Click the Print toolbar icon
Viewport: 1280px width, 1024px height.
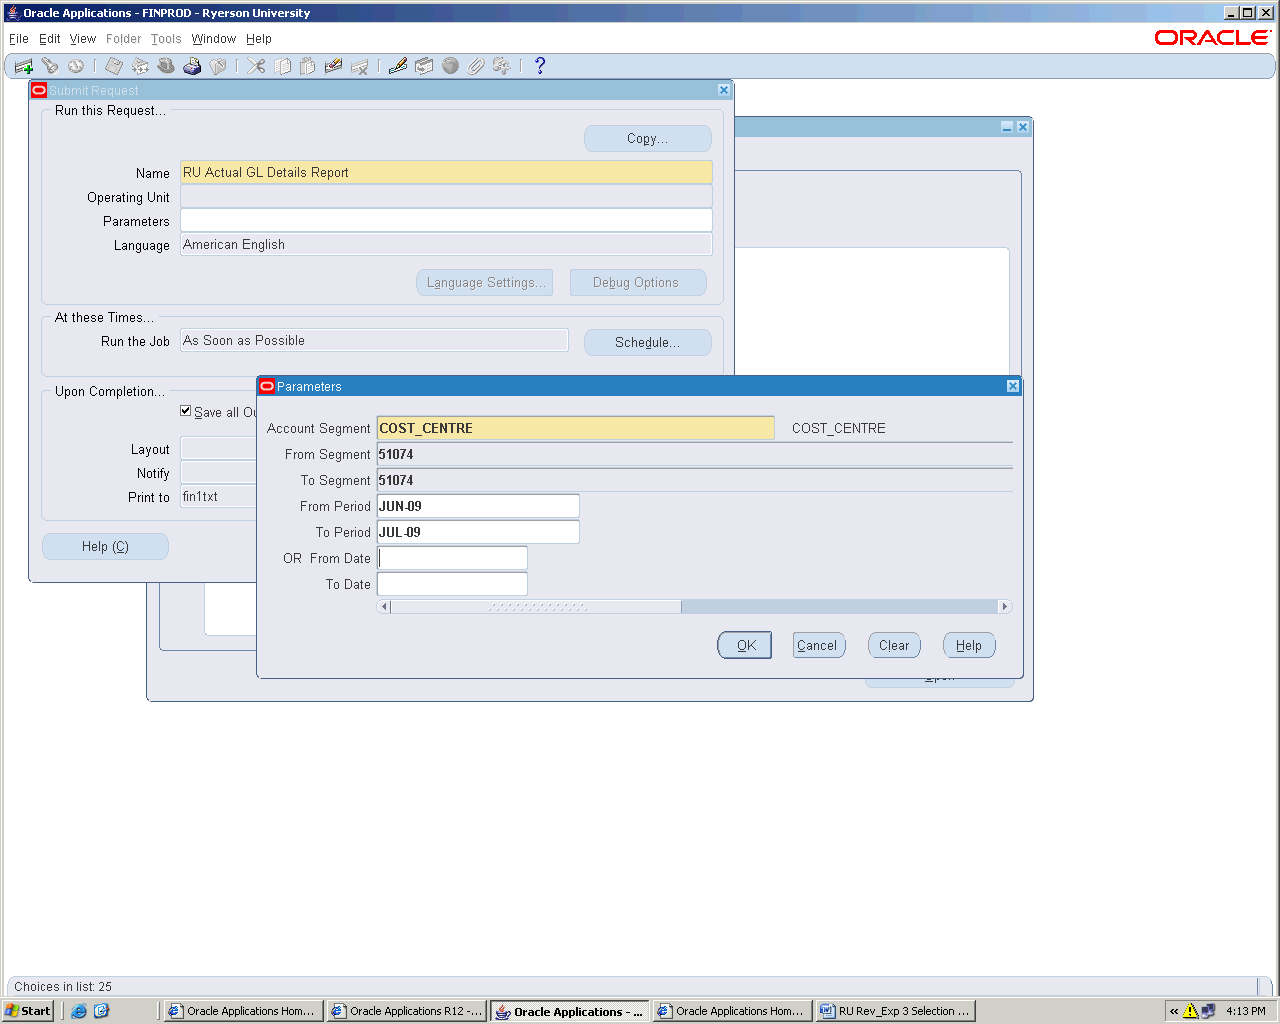tap(192, 66)
